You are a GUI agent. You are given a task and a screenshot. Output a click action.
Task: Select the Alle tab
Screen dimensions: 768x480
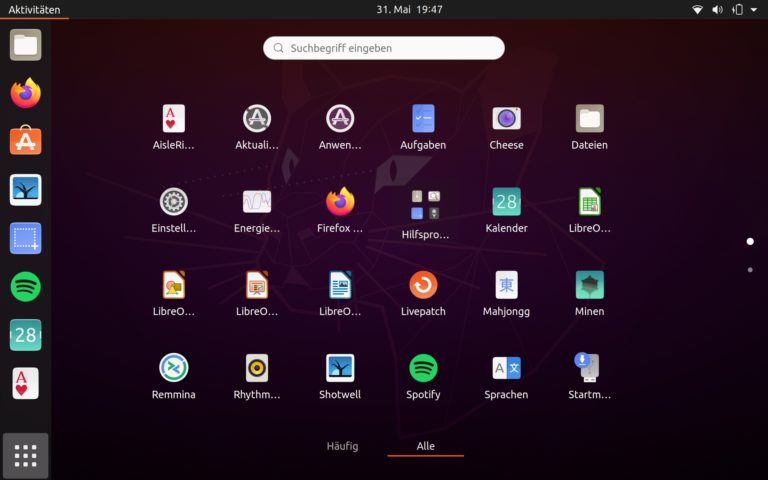point(425,446)
